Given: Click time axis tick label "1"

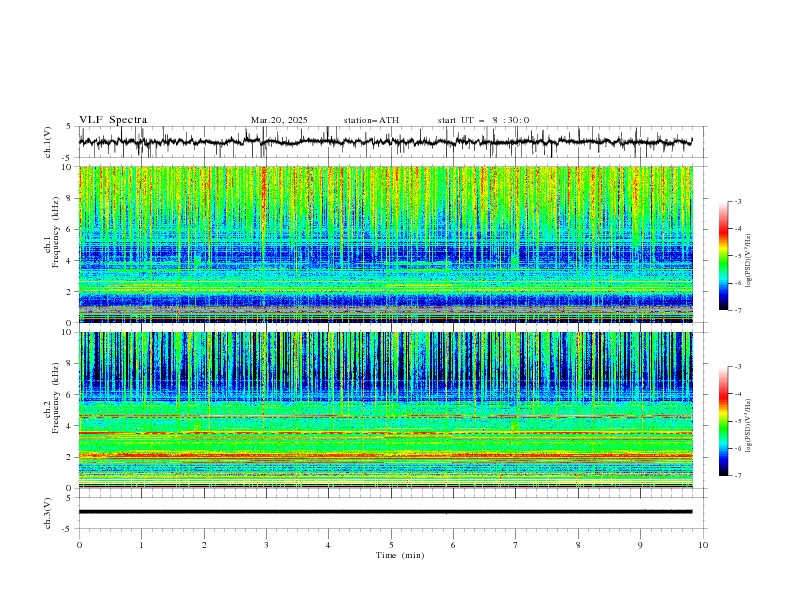Looking at the screenshot, I should pyautogui.click(x=141, y=545).
